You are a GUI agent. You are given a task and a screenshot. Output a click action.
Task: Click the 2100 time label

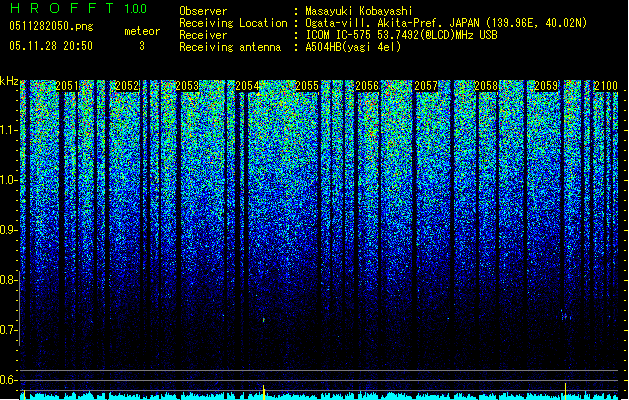(606, 86)
